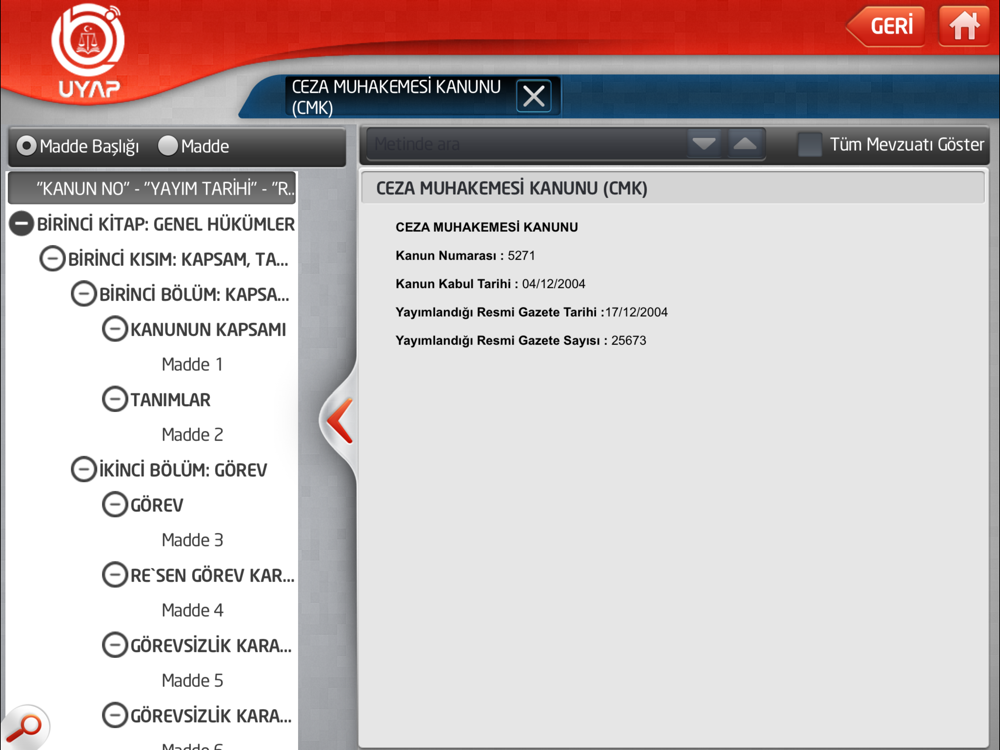Click Resmi Gazete Tarihi 17/12/2004 line

coord(531,312)
